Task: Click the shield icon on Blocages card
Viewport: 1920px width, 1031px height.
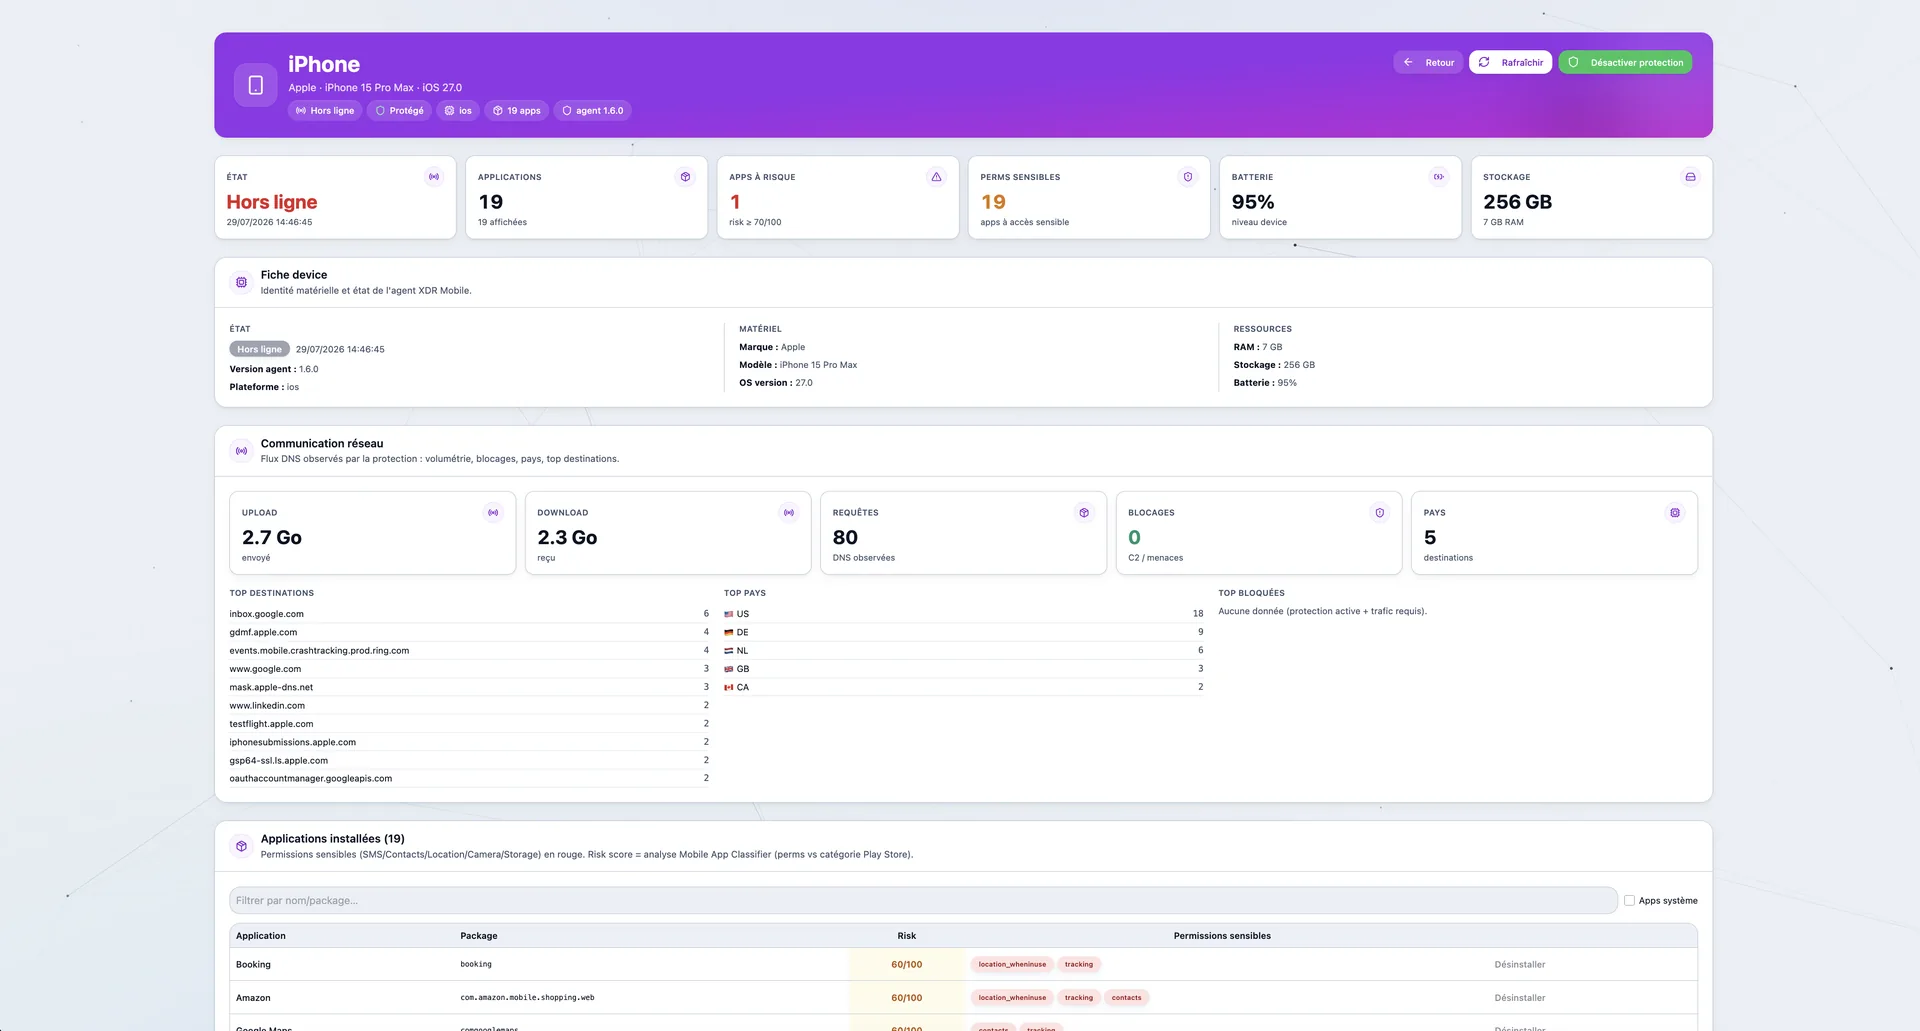Action: [1380, 513]
